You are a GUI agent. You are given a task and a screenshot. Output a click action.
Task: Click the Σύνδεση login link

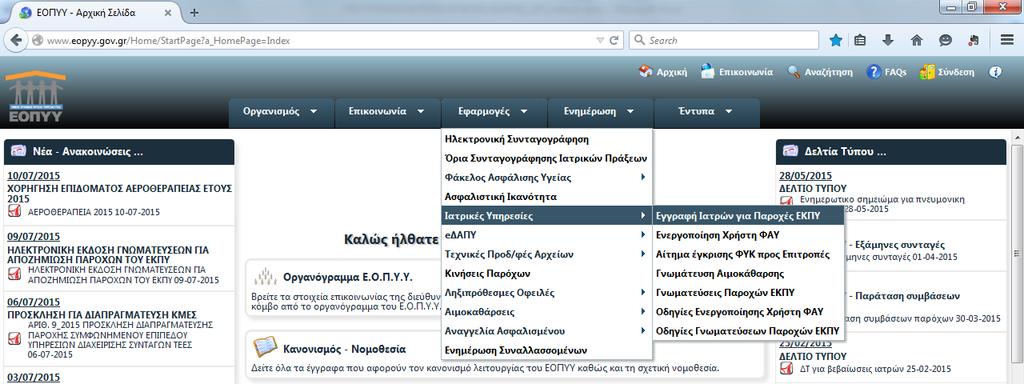(x=946, y=72)
